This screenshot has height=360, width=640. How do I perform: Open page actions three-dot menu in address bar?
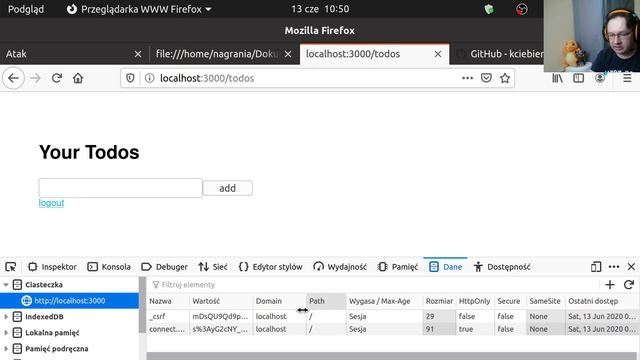tap(467, 78)
